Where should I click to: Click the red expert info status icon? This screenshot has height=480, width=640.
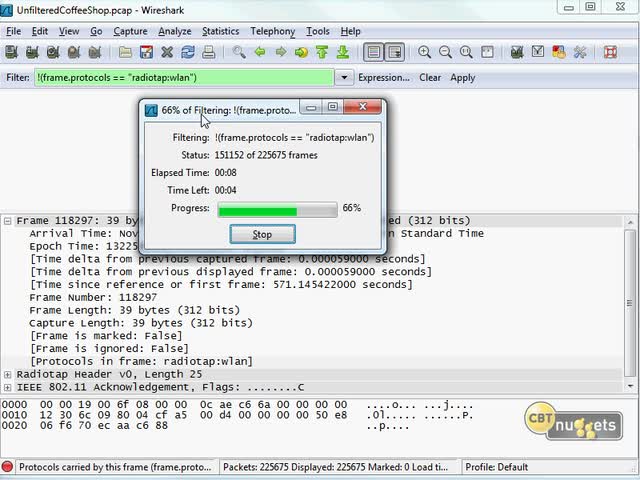(7, 467)
